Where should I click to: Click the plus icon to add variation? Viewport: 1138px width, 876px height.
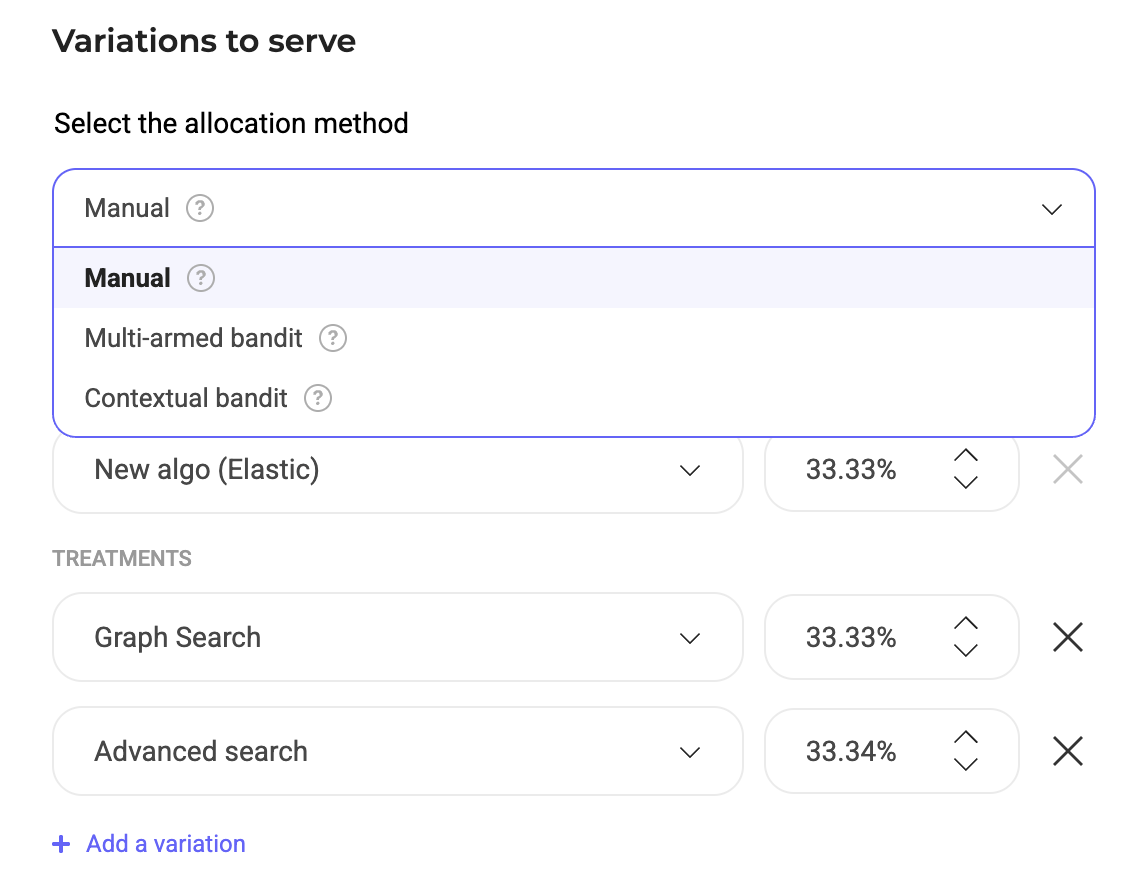click(61, 844)
